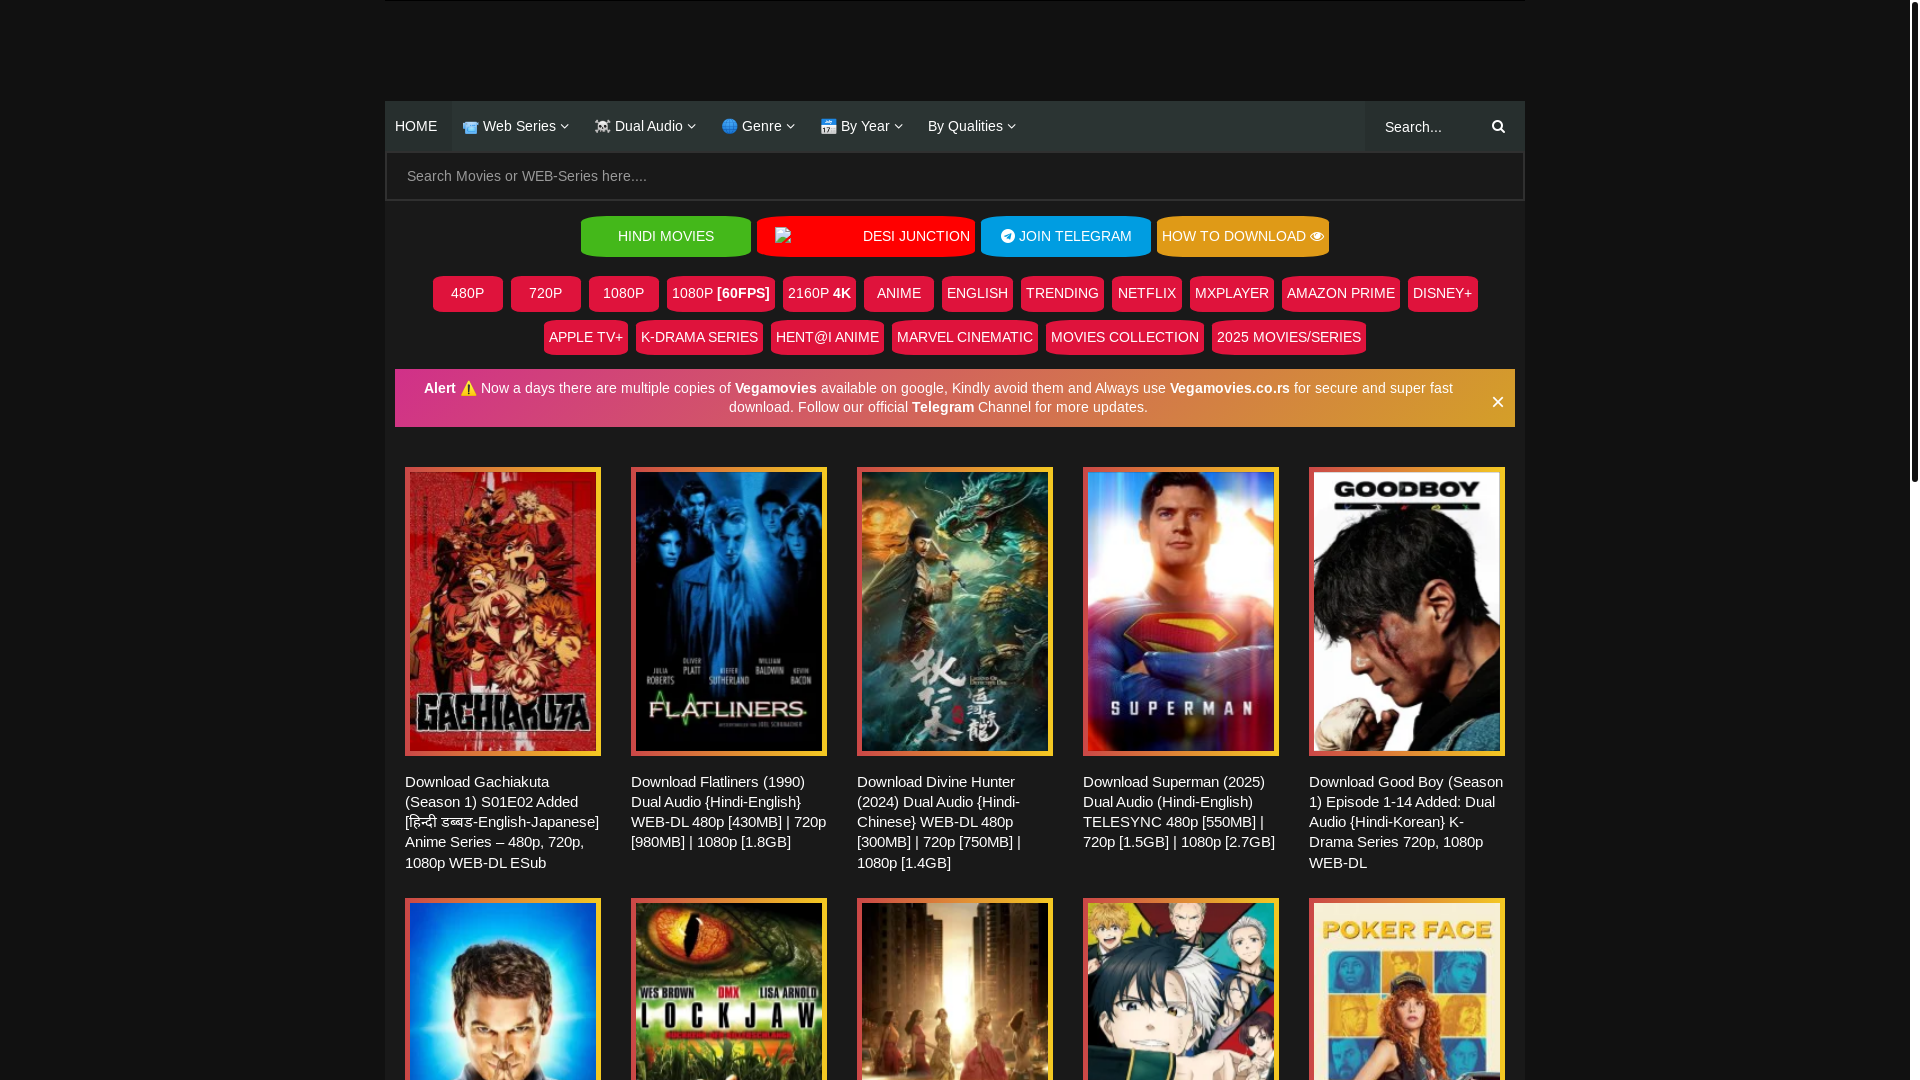Expand the Dual Audio dropdown arrow

pyautogui.click(x=692, y=127)
